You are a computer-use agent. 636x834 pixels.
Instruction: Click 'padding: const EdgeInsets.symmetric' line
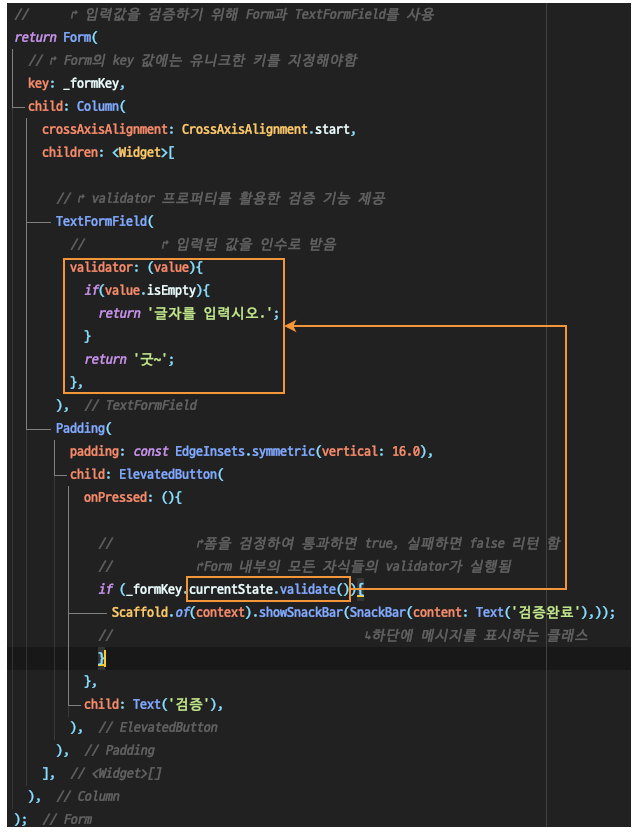coord(252,452)
